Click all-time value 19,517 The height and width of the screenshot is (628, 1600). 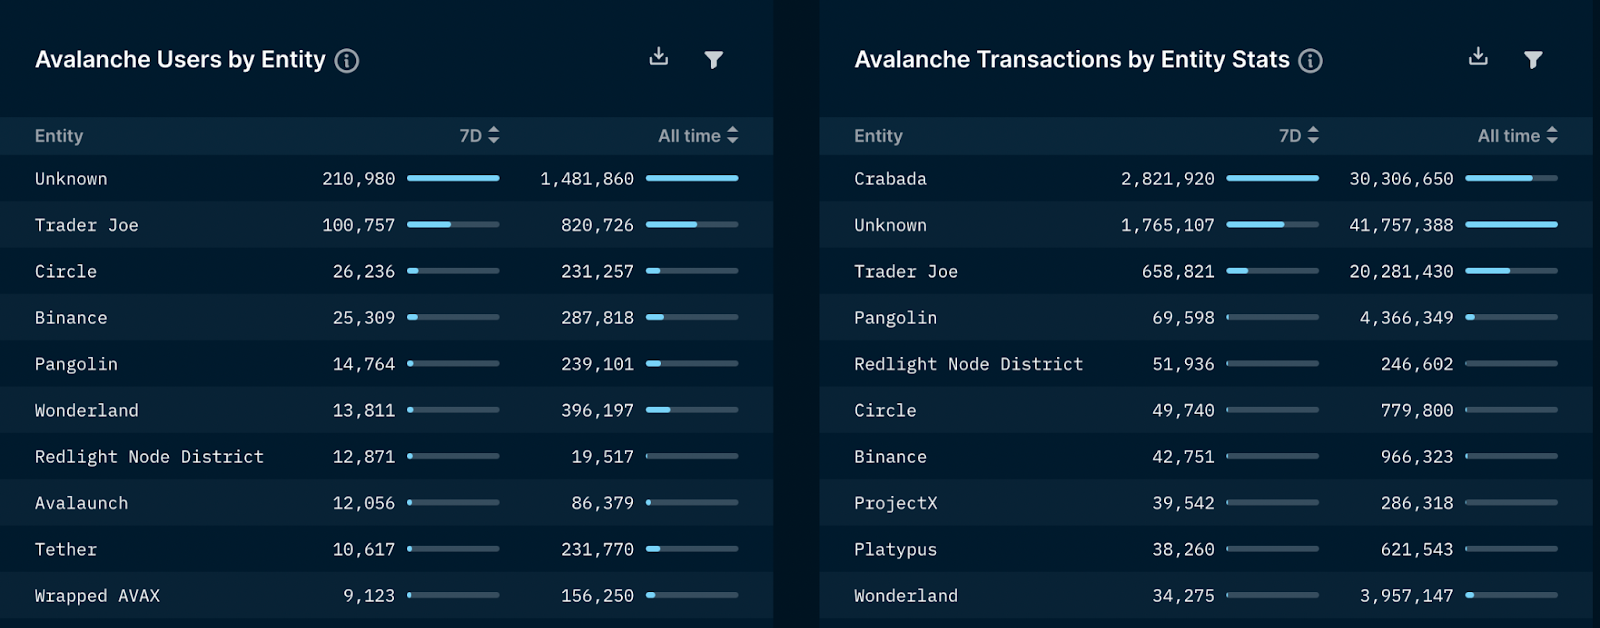point(603,457)
